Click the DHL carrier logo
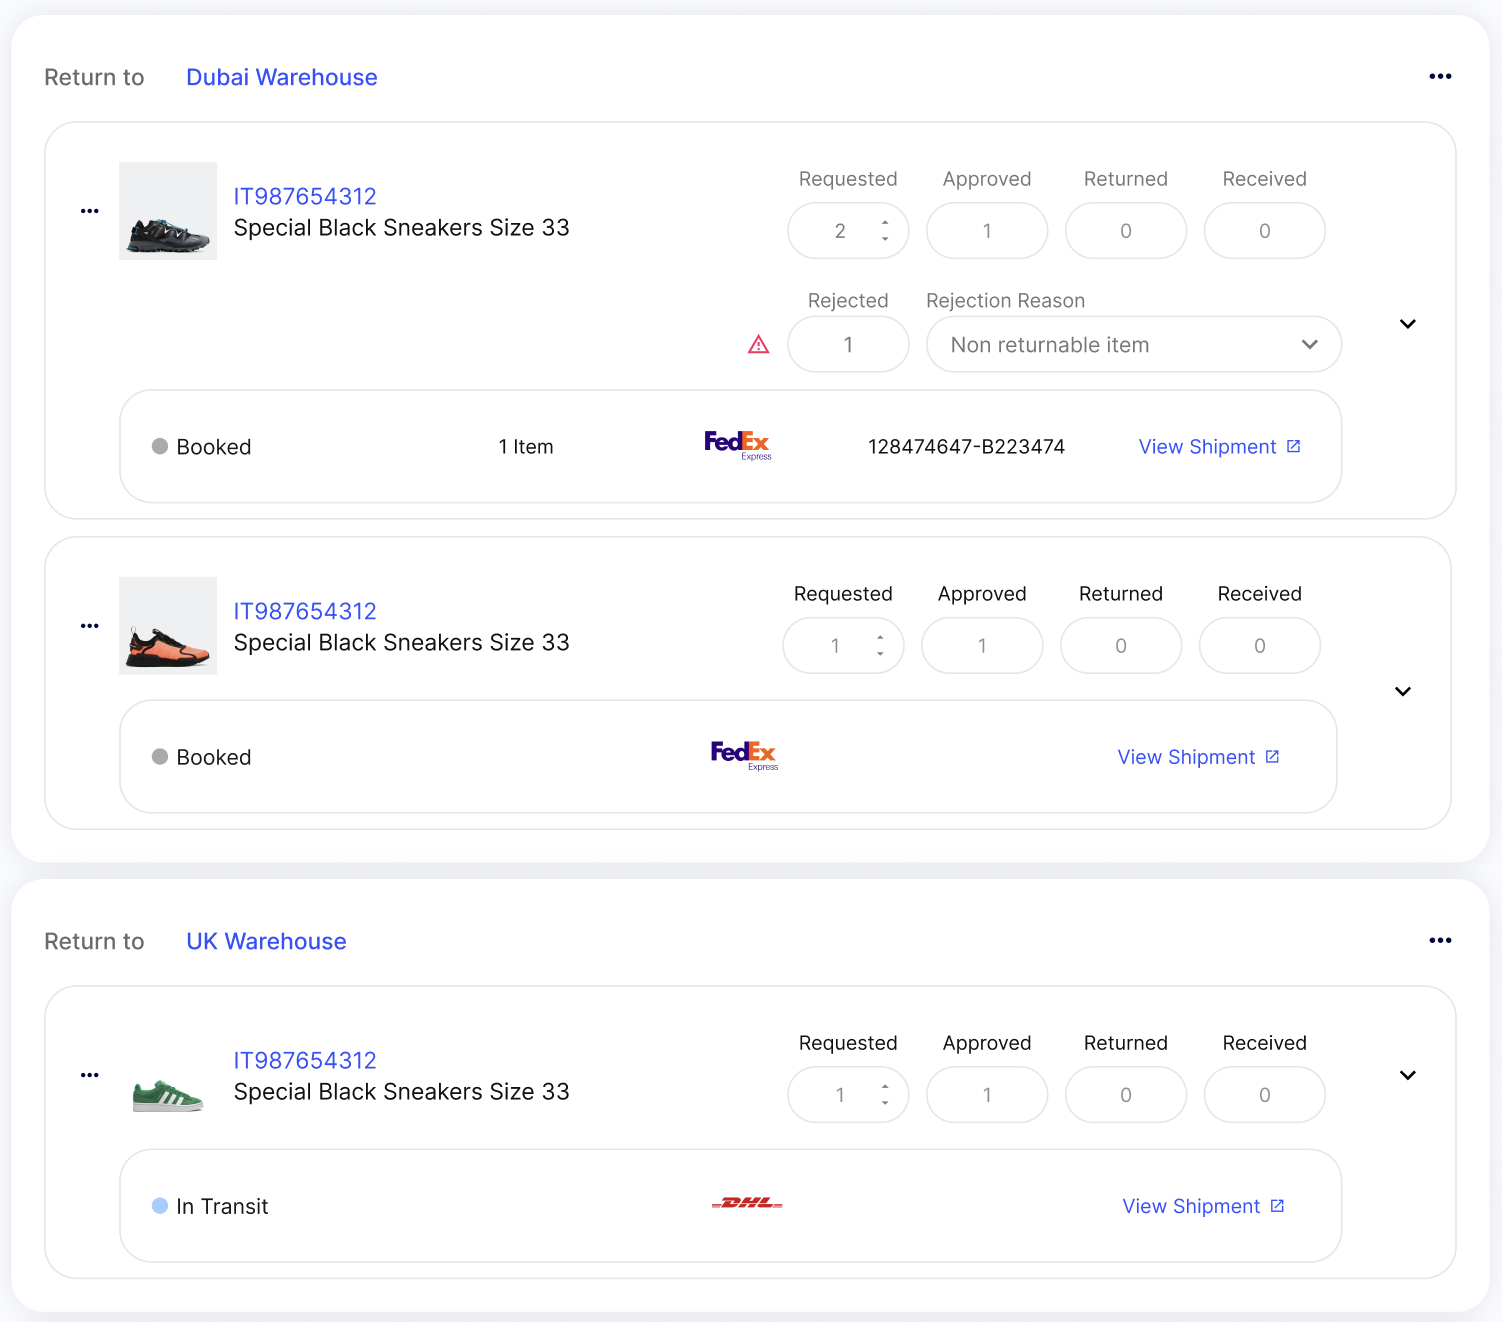 746,1203
